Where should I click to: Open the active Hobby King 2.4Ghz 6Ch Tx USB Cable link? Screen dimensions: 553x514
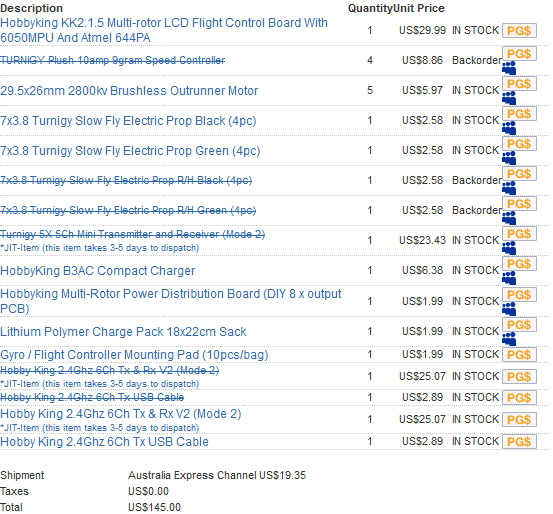(104, 442)
